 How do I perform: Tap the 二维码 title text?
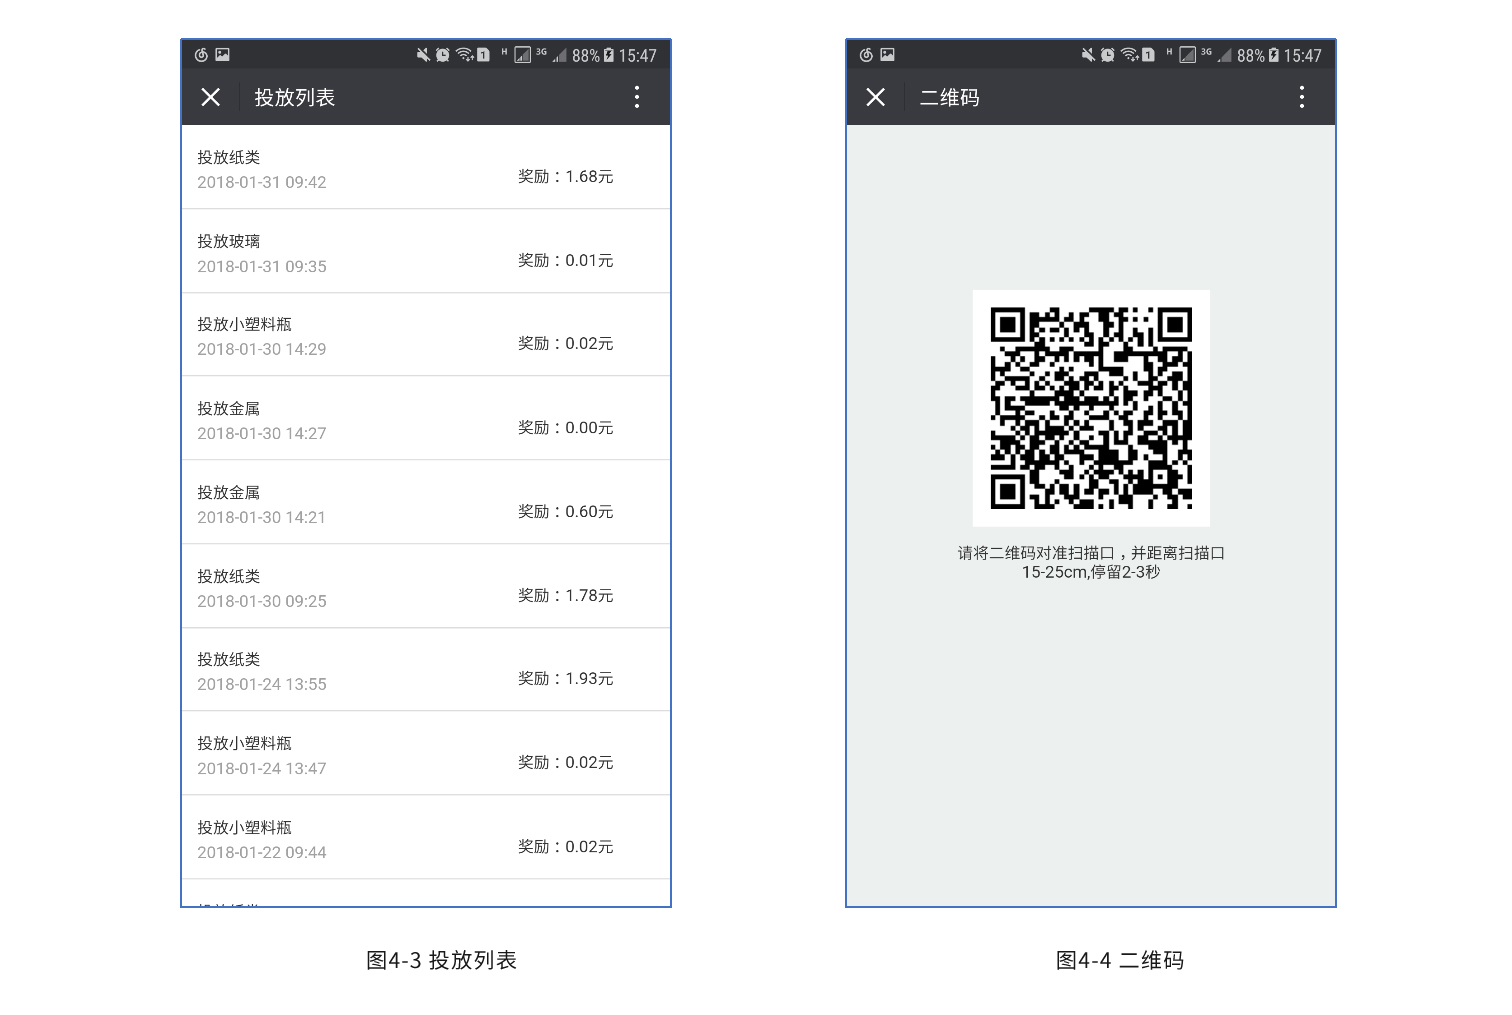point(949,97)
